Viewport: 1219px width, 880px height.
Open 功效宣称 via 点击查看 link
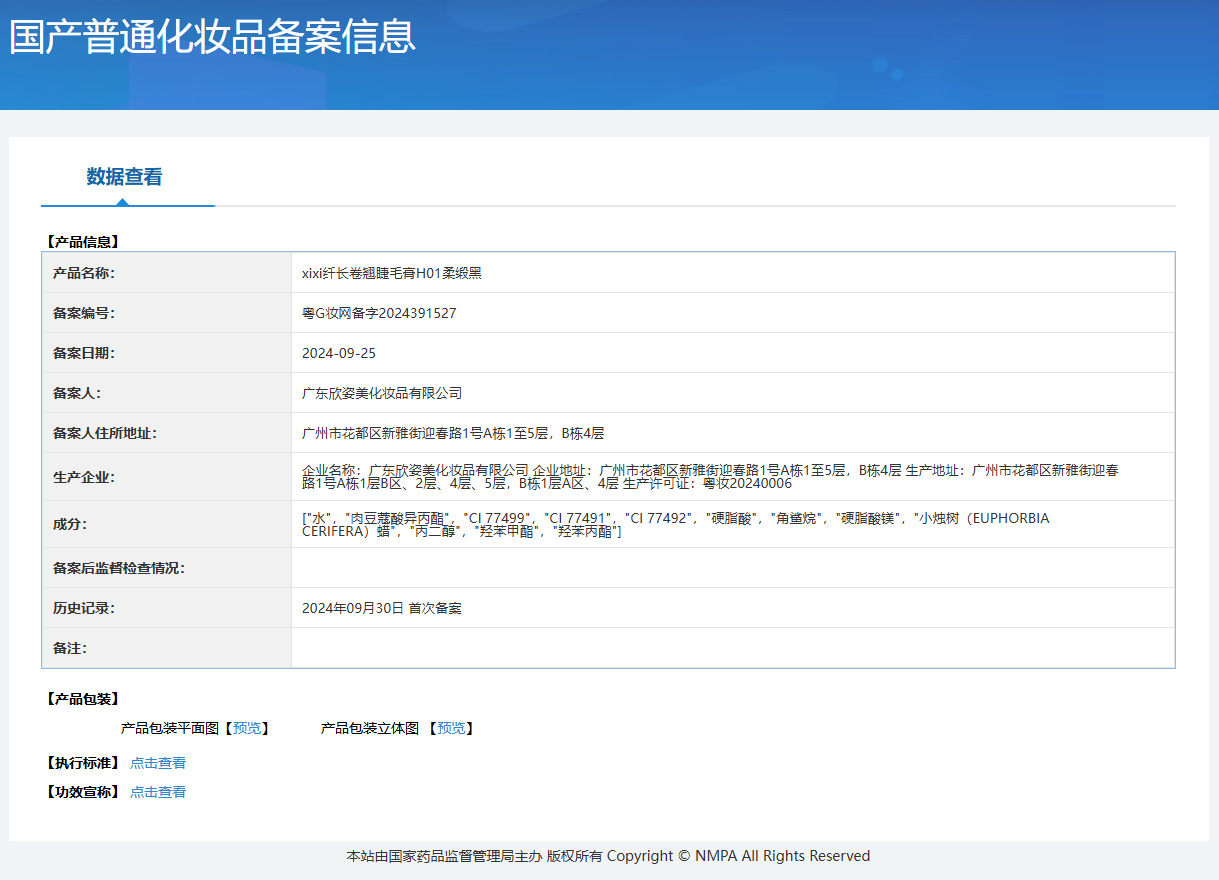coord(158,791)
